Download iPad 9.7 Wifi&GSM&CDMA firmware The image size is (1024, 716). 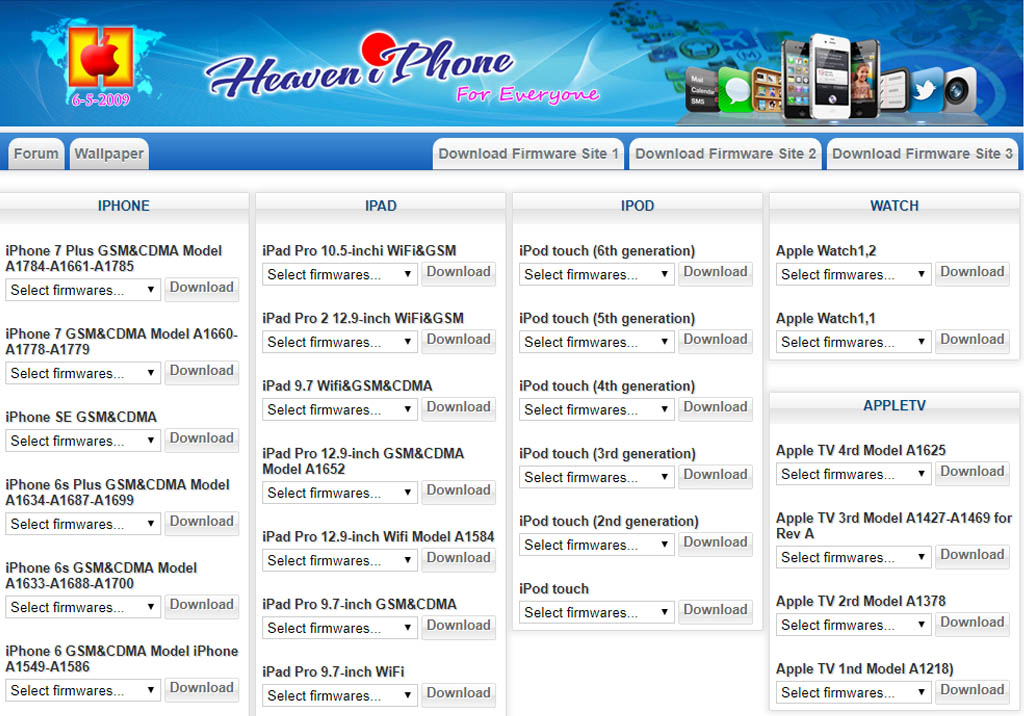click(x=458, y=408)
